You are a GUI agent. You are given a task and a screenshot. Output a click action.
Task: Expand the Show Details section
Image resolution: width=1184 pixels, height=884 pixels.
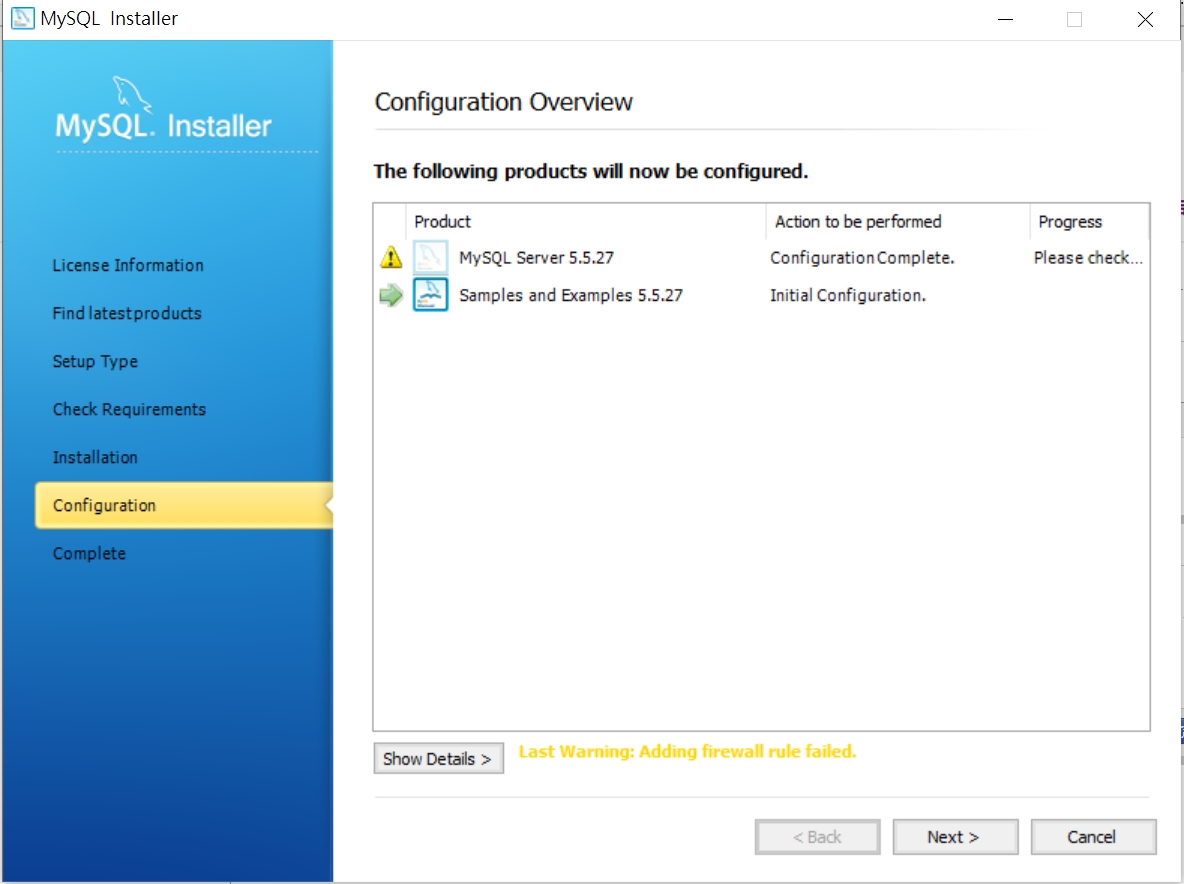coord(438,759)
